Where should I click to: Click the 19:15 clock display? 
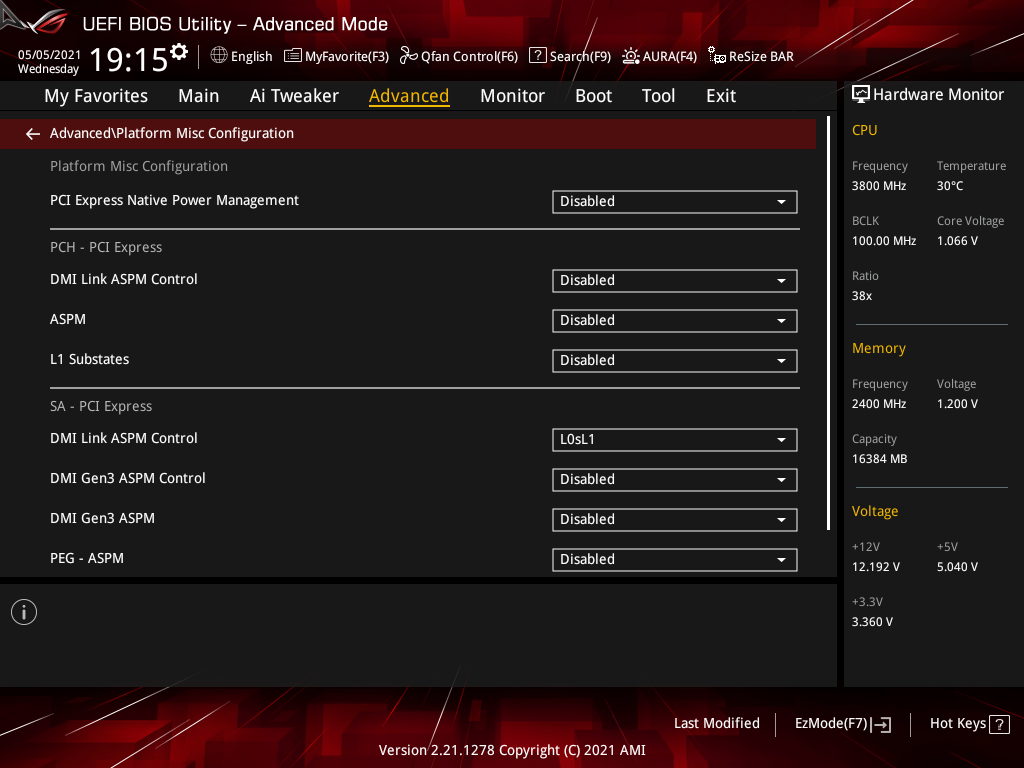[x=129, y=59]
